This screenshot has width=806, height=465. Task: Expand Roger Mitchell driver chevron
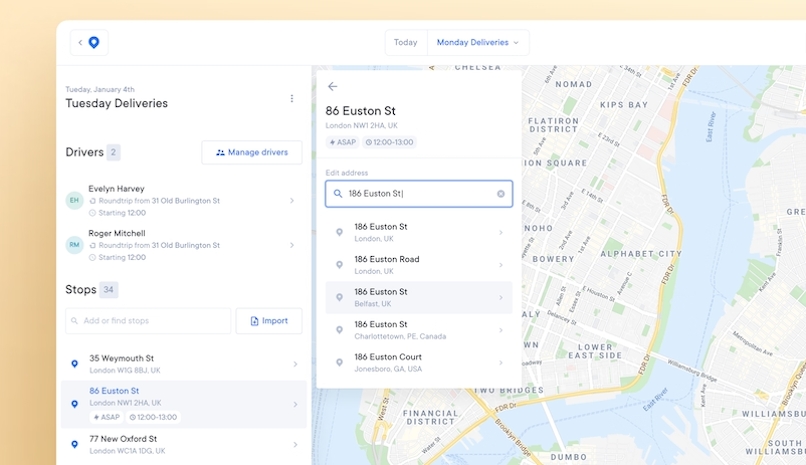click(291, 245)
